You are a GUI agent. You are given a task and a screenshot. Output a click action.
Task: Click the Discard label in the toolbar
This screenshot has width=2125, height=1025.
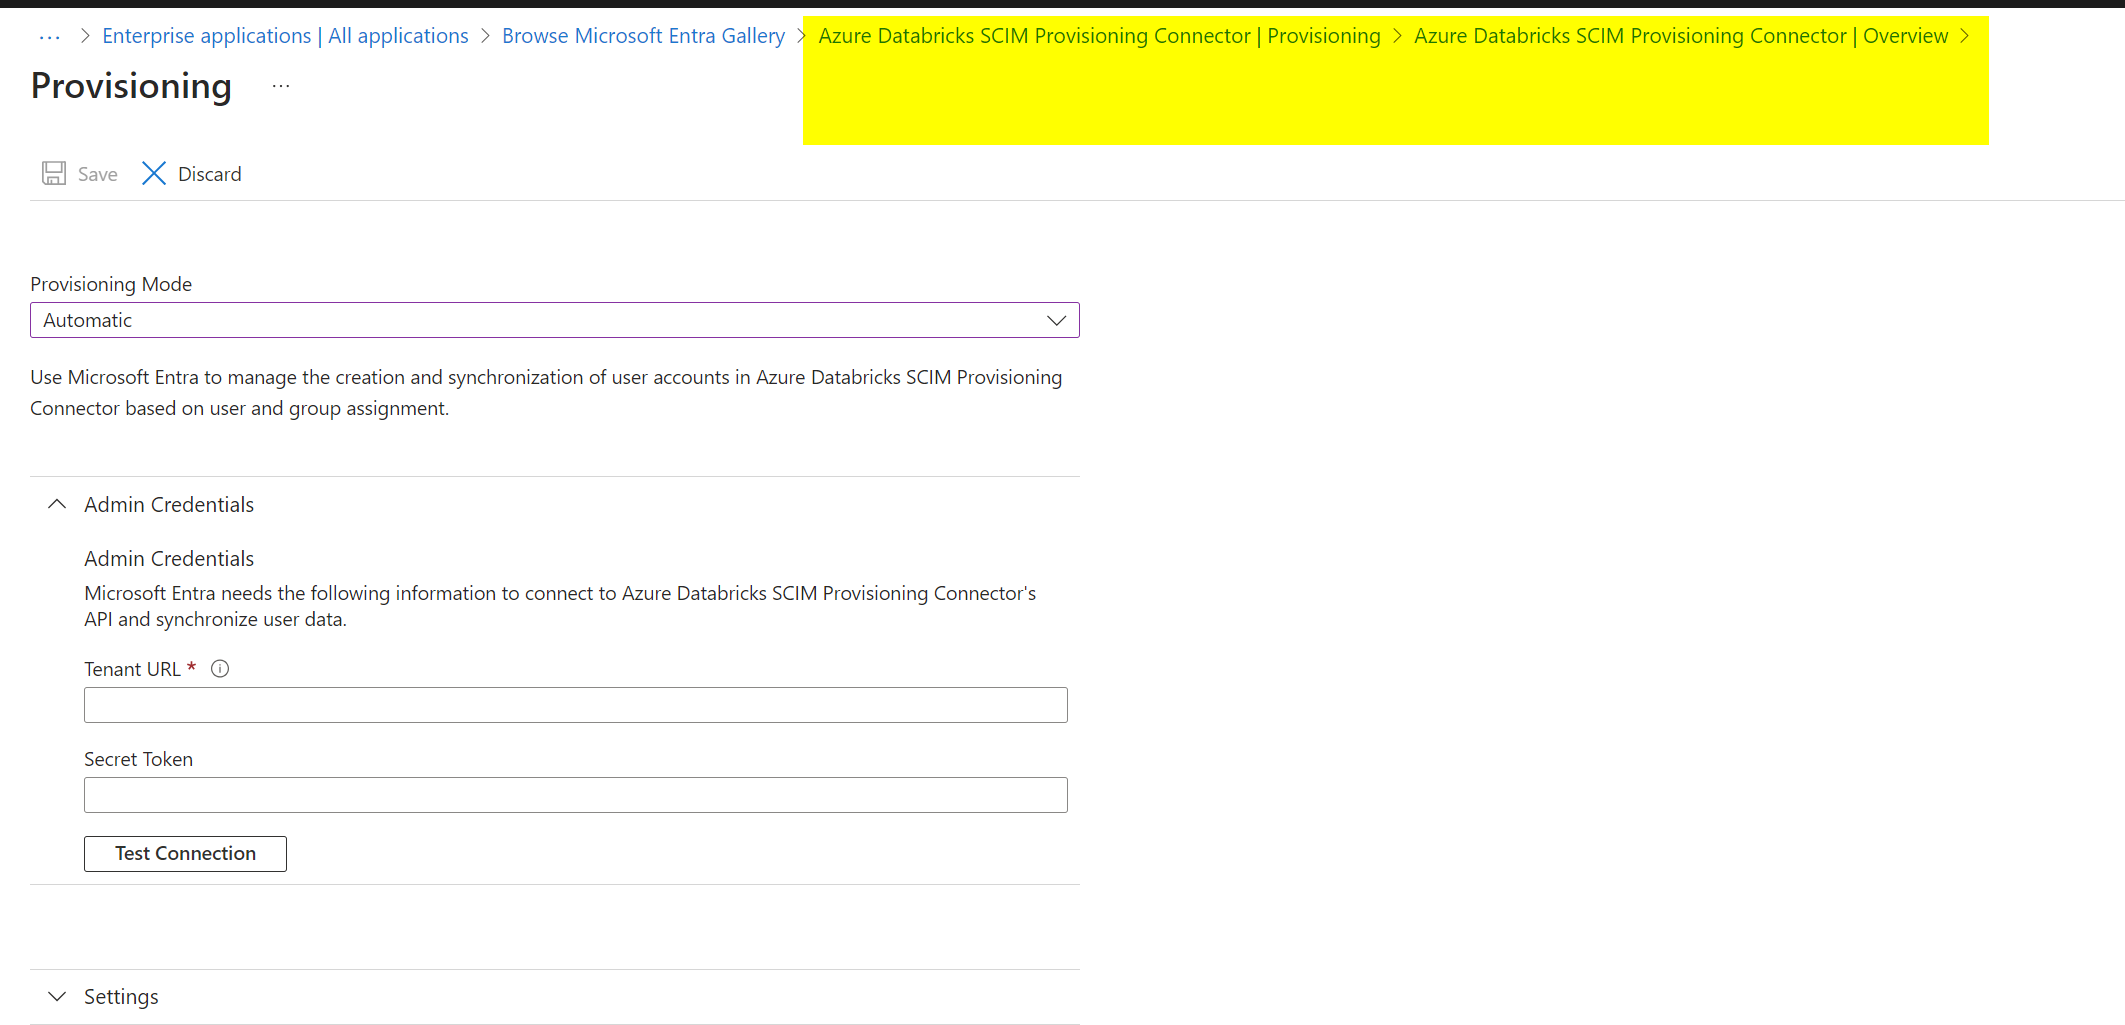210,174
